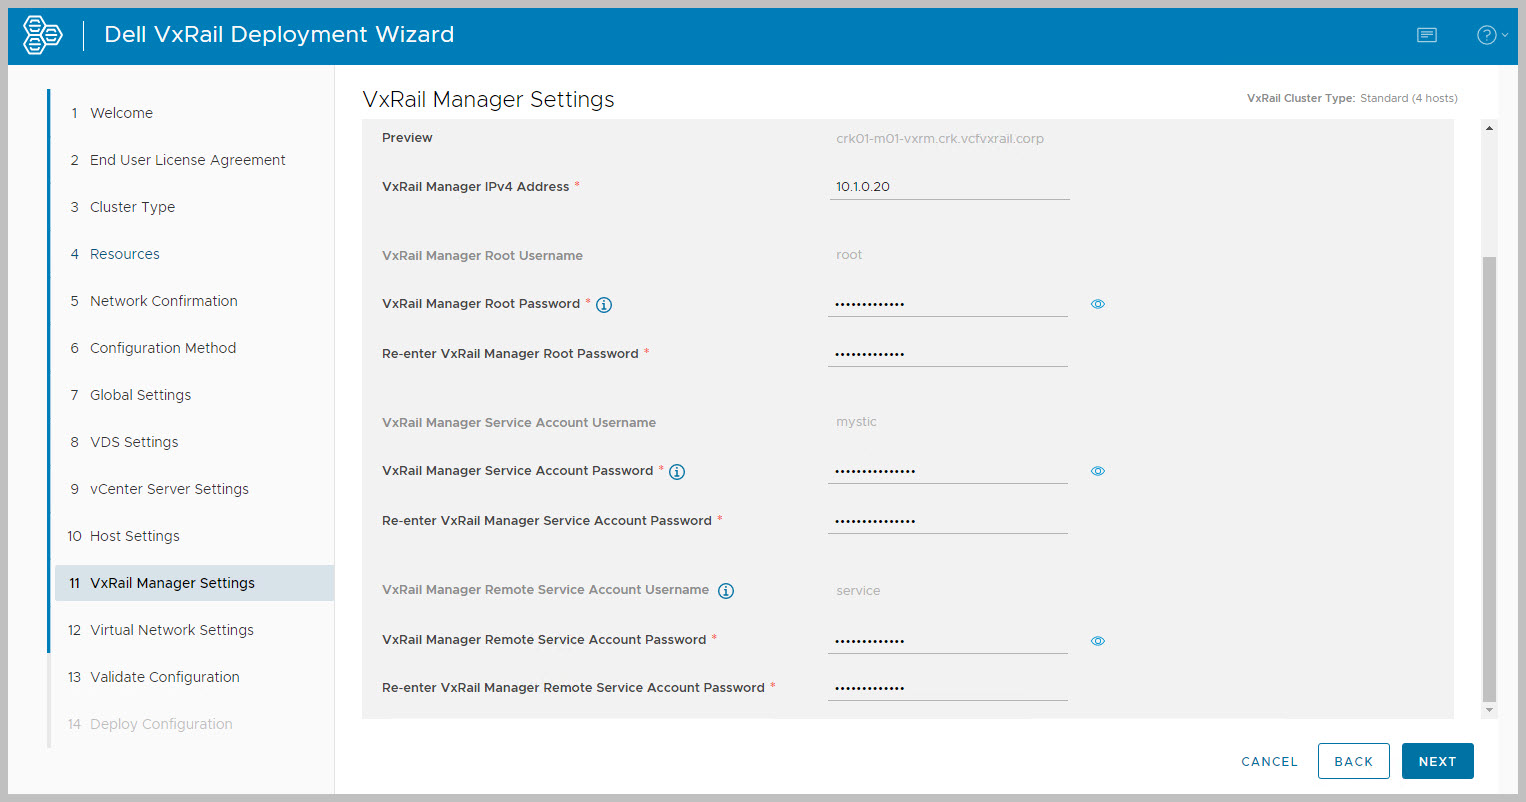Viewport: 1526px width, 802px height.
Task: Click info icon beside Service Account Password
Action: (677, 472)
